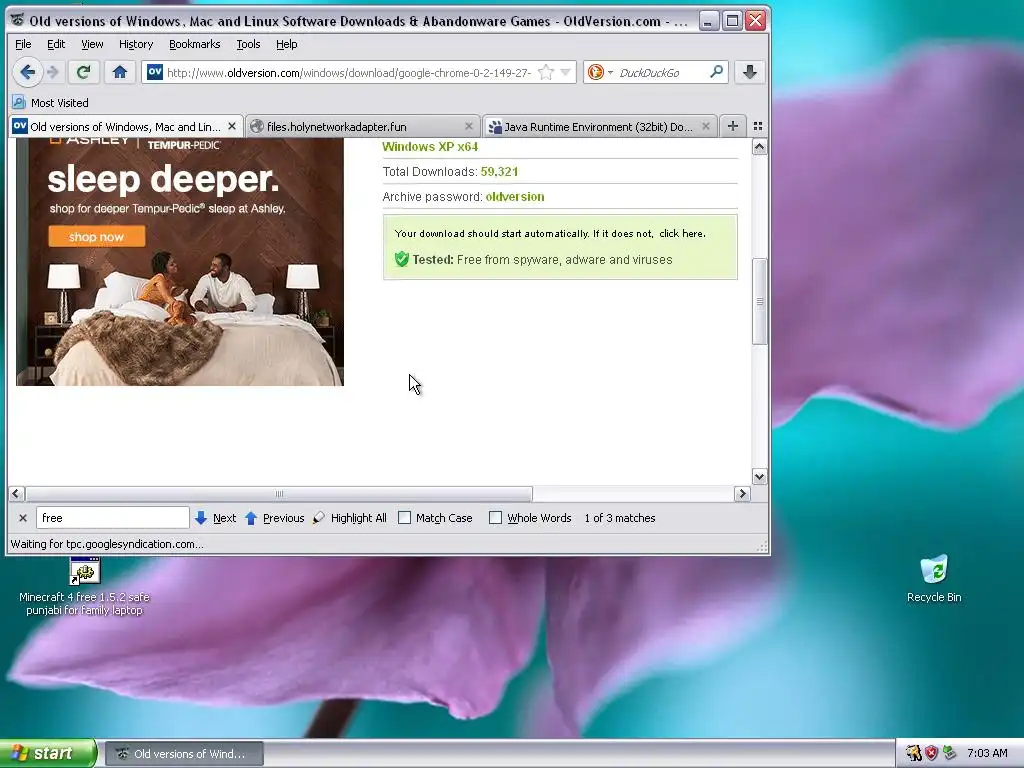1024x768 pixels.
Task: Open the Most Visited bookmark folder
Action: 59,103
